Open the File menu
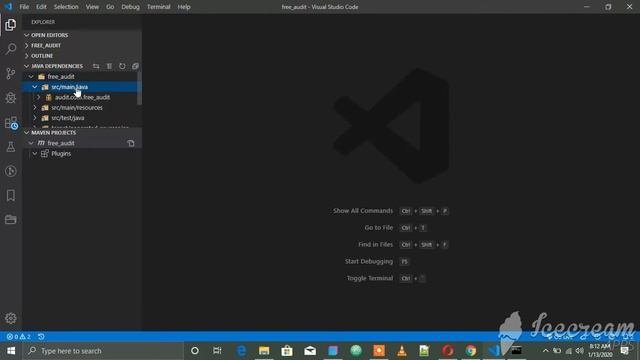This screenshot has width=640, height=360. pos(24,7)
